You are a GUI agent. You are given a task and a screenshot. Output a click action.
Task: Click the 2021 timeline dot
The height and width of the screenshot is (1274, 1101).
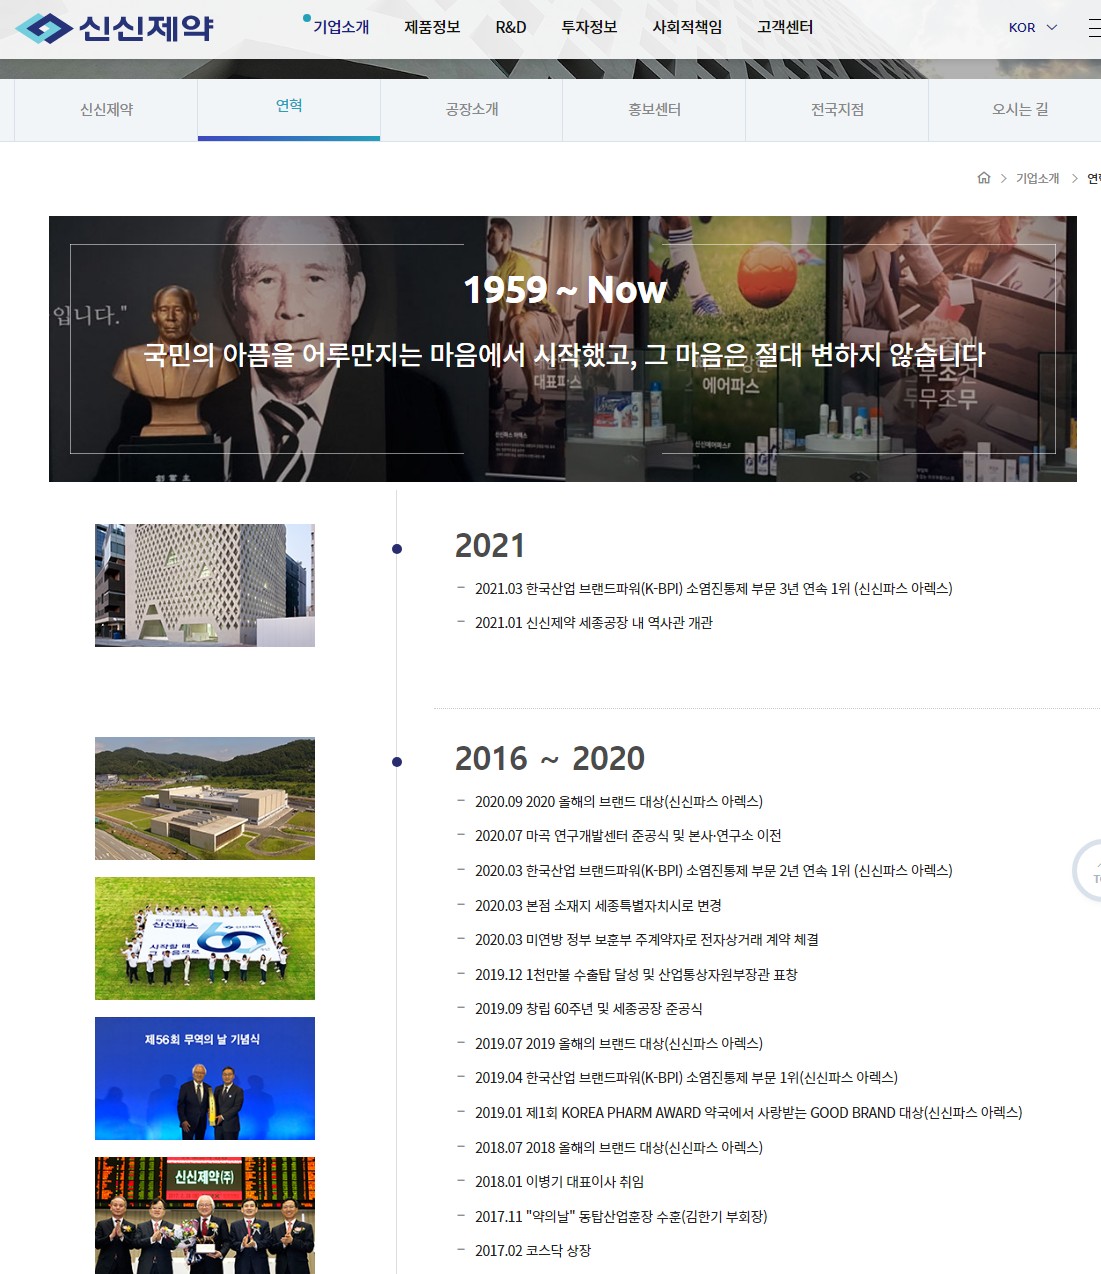[x=397, y=549]
